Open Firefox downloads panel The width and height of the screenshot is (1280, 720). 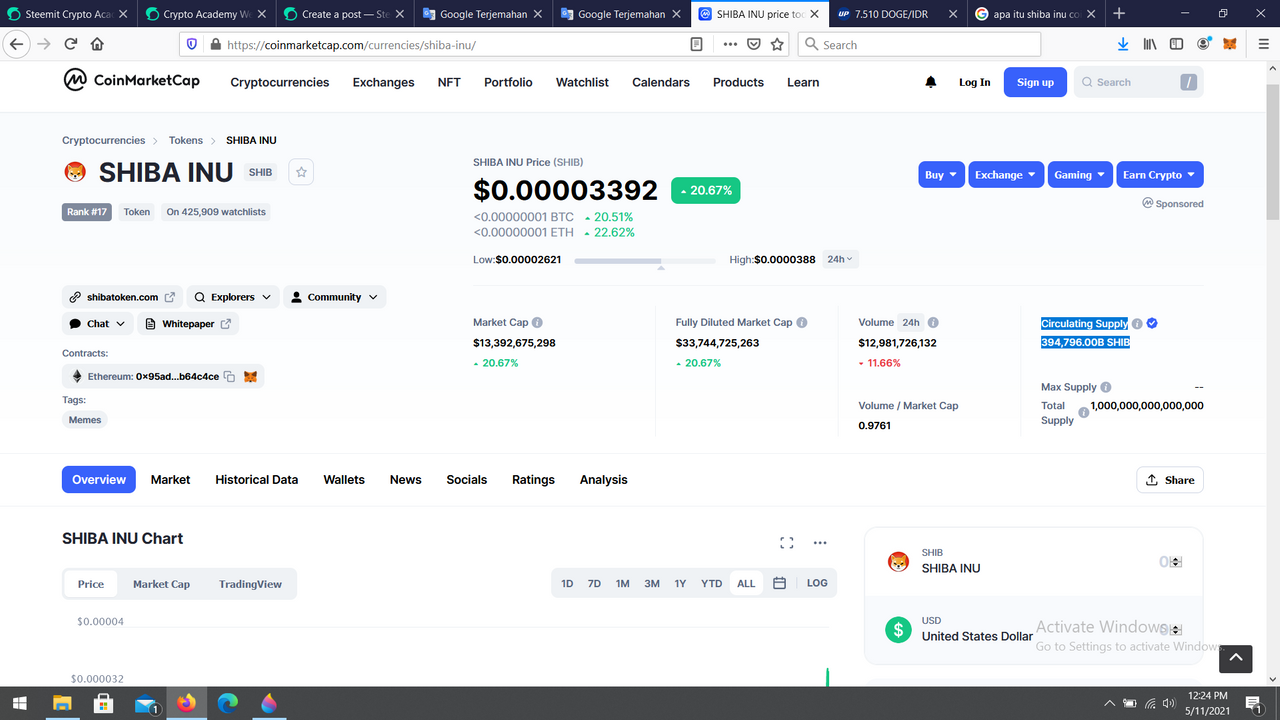tap(1123, 44)
